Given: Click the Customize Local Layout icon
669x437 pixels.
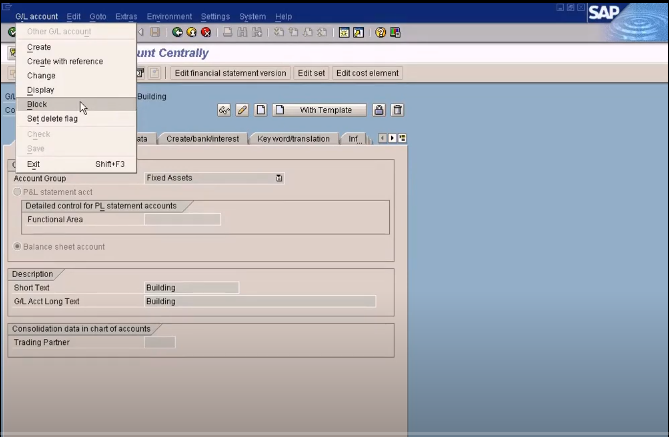Looking at the screenshot, I should coord(395,32).
